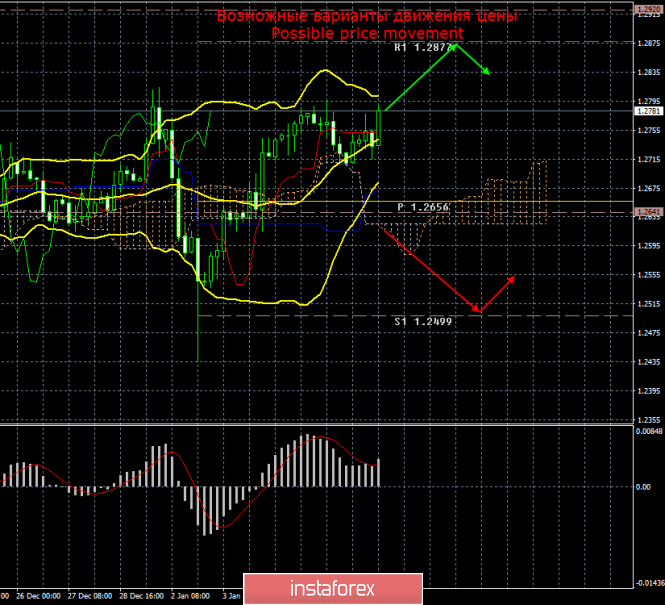This screenshot has width=665, height=605.
Task: Click the '27 Dec 08:00' time label
Action: 90,596
